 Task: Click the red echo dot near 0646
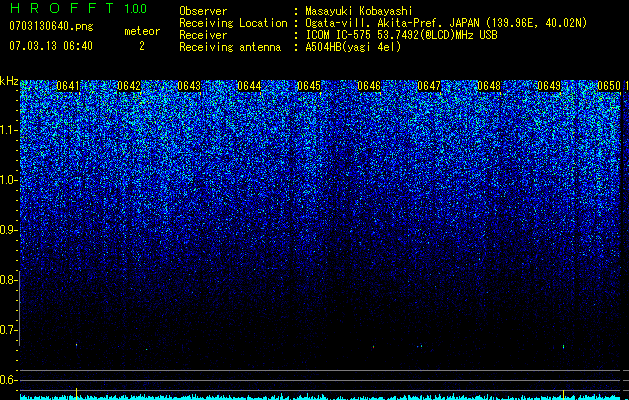(373, 347)
